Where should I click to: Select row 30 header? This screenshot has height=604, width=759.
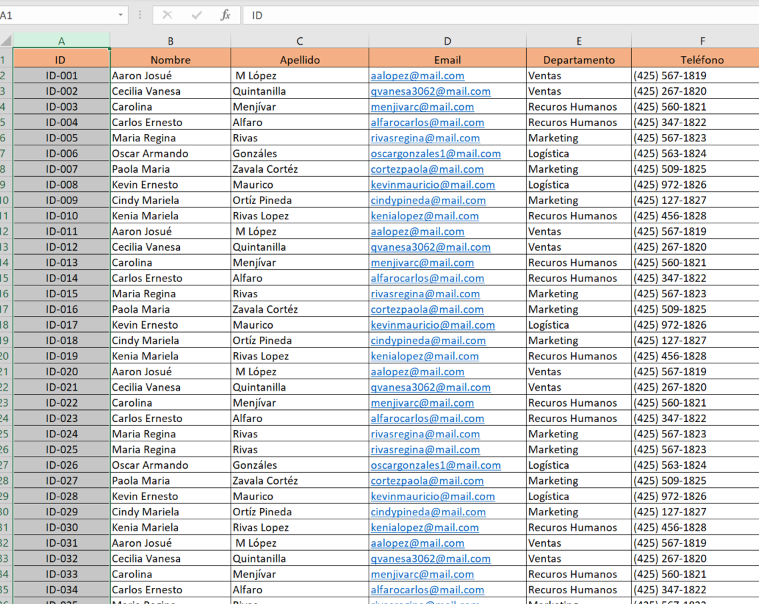6,512
